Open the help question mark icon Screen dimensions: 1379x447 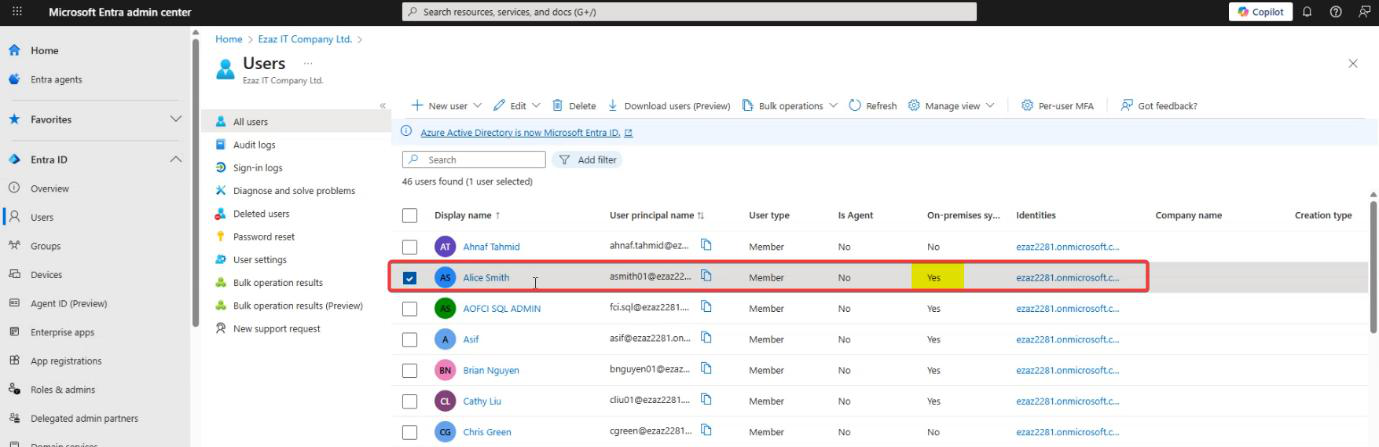1336,12
